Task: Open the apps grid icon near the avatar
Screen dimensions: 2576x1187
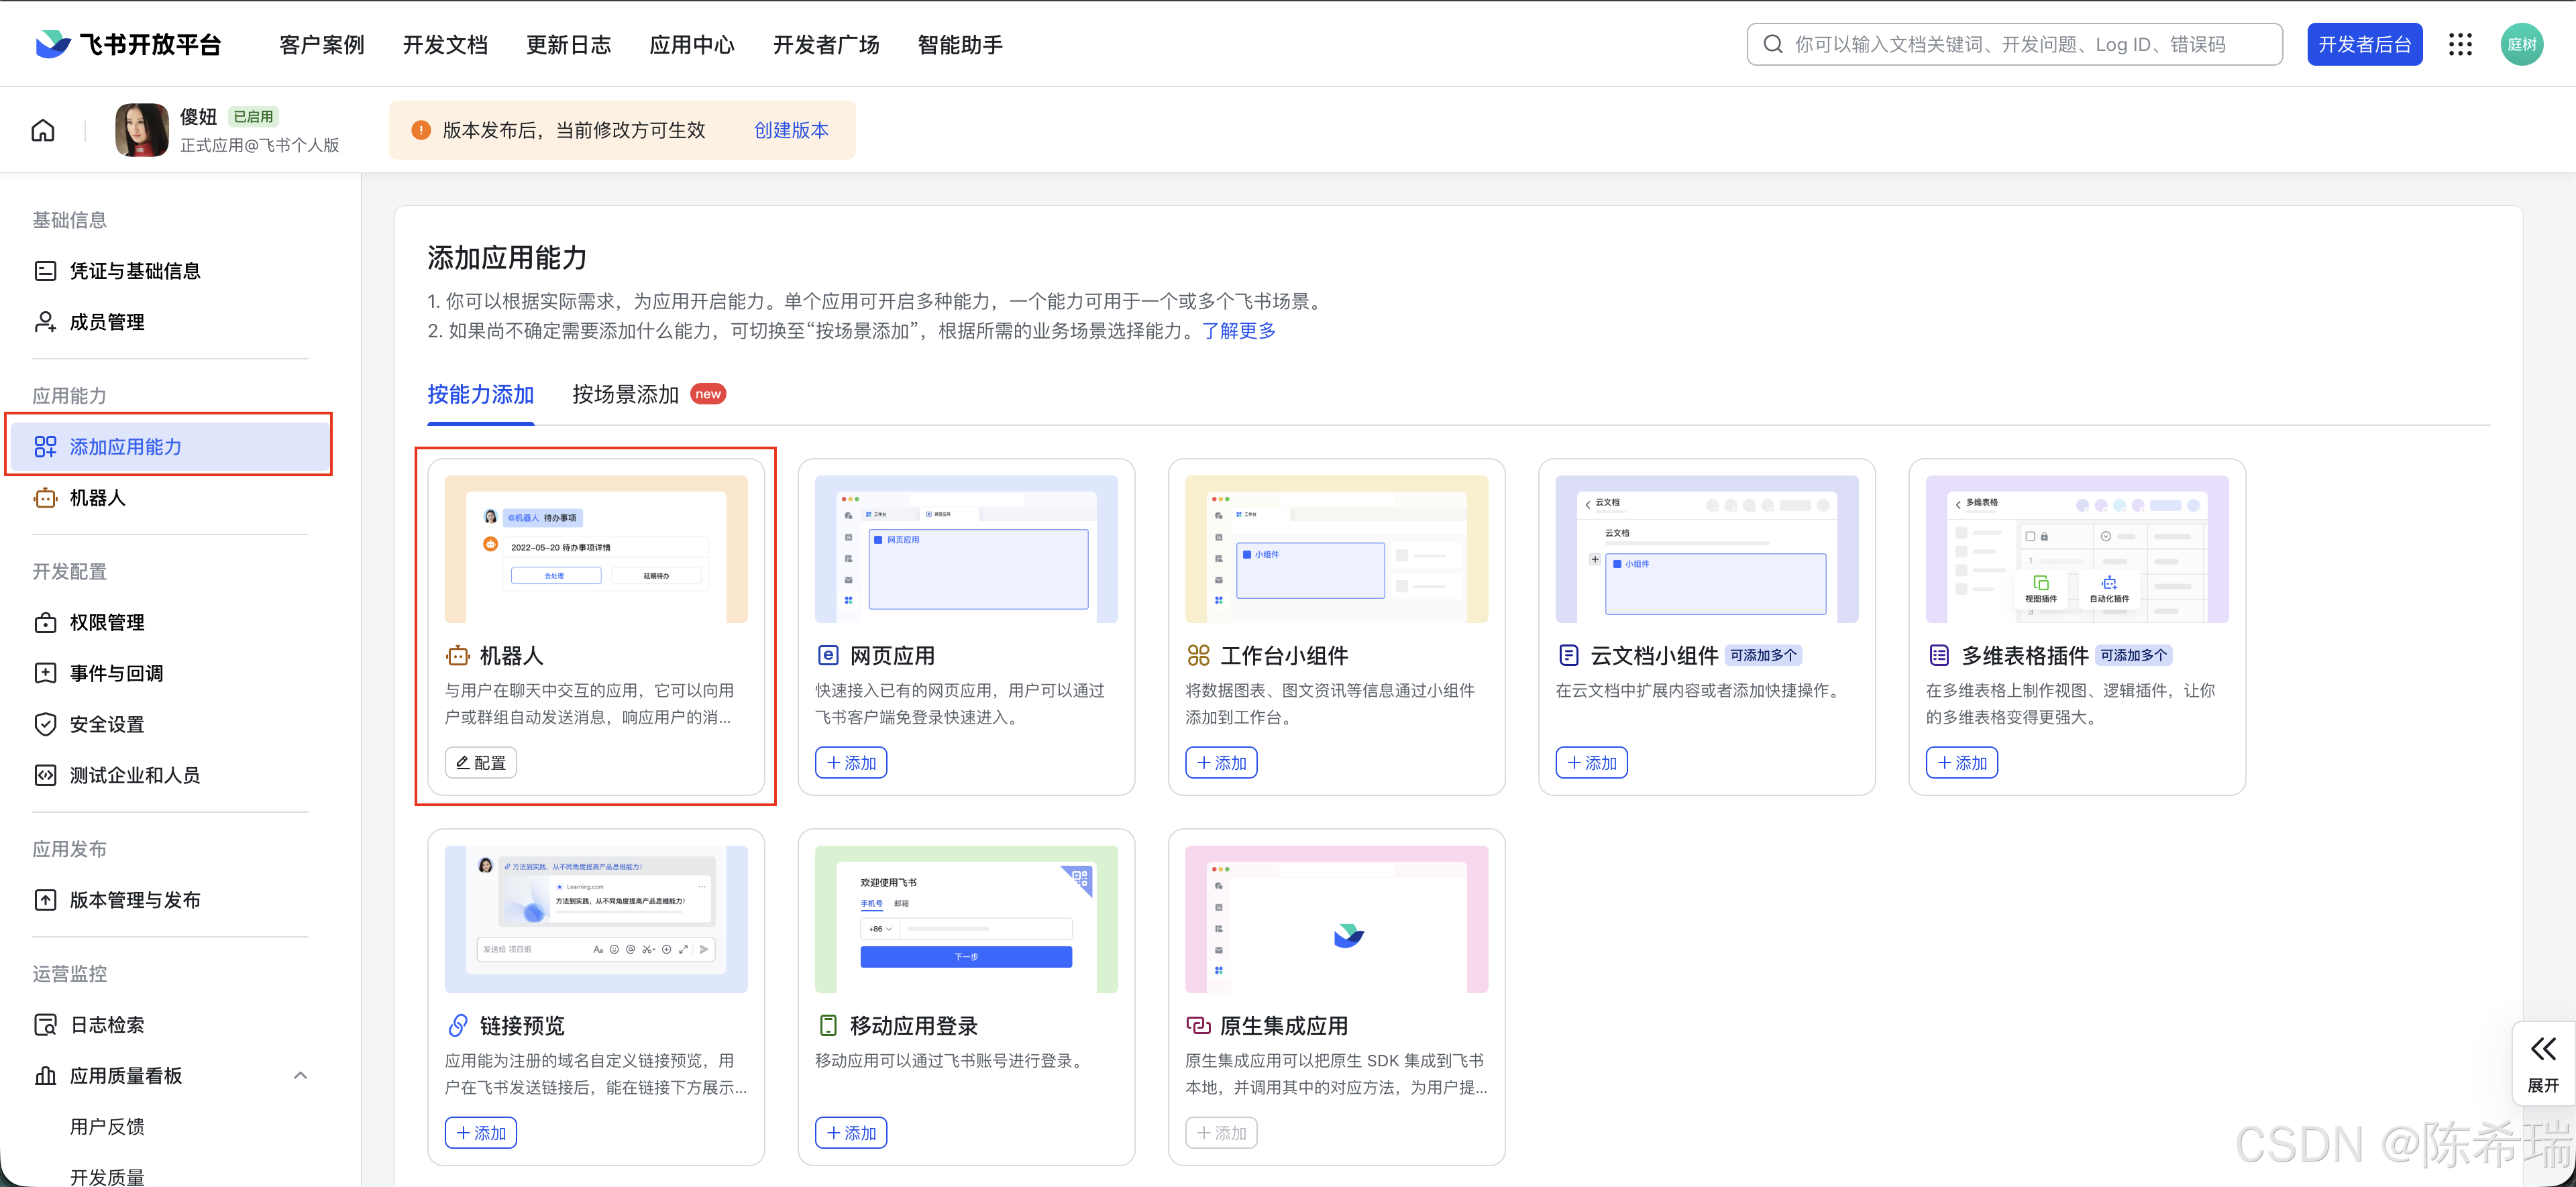Action: pyautogui.click(x=2461, y=44)
